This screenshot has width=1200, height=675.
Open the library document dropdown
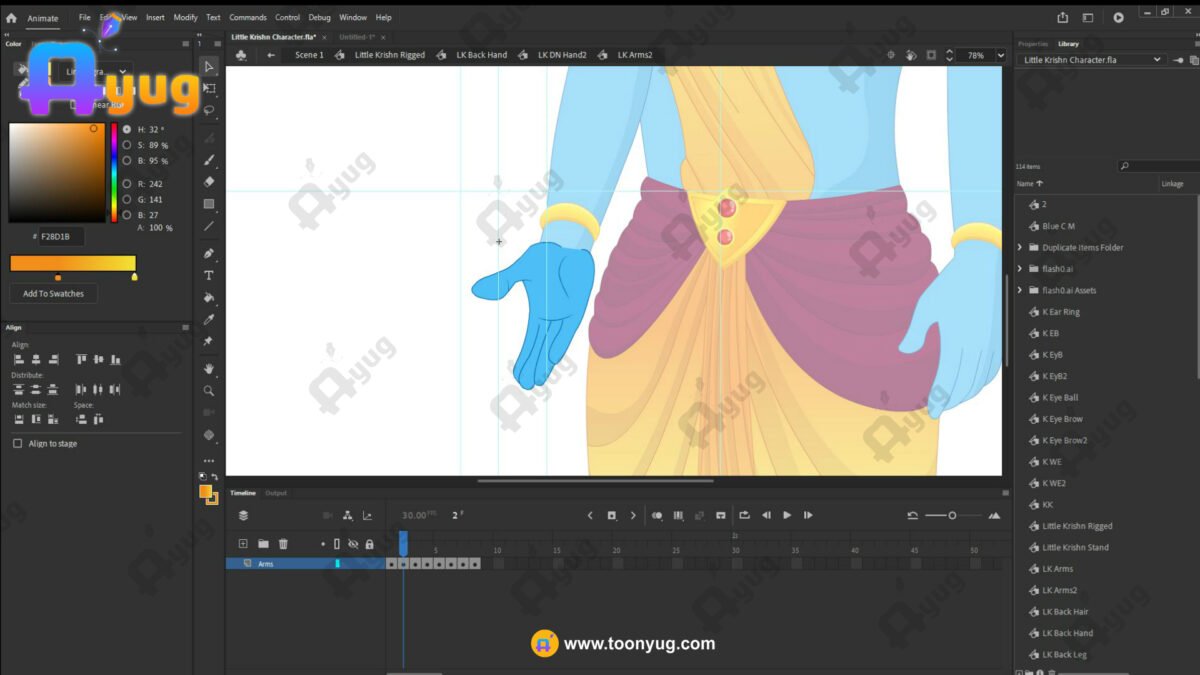1093,60
